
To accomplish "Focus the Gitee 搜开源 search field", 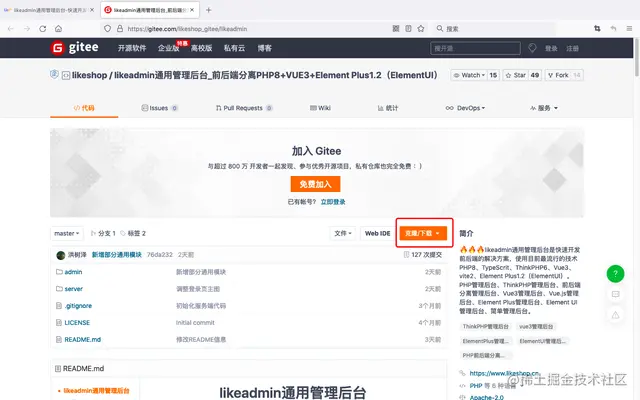I will point(476,48).
